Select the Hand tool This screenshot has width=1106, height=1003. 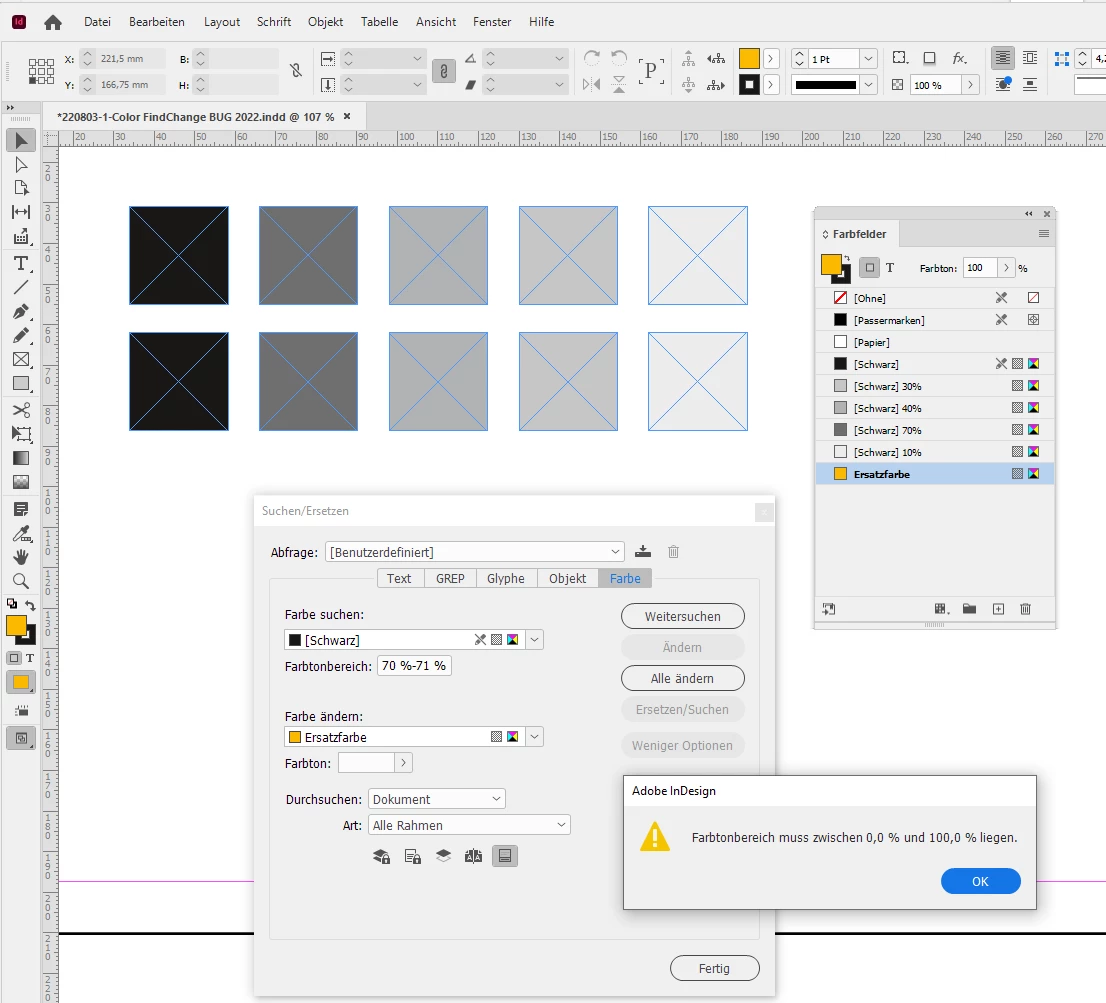(21, 557)
